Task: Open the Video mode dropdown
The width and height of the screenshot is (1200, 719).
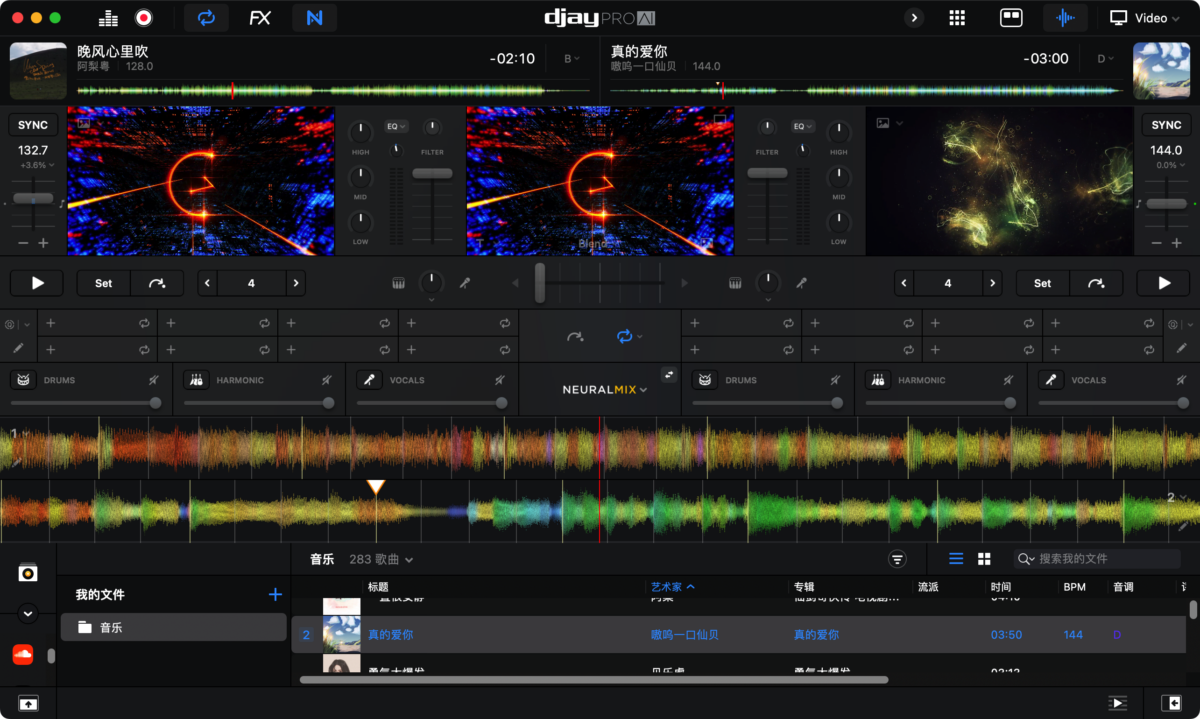Action: coord(1145,18)
